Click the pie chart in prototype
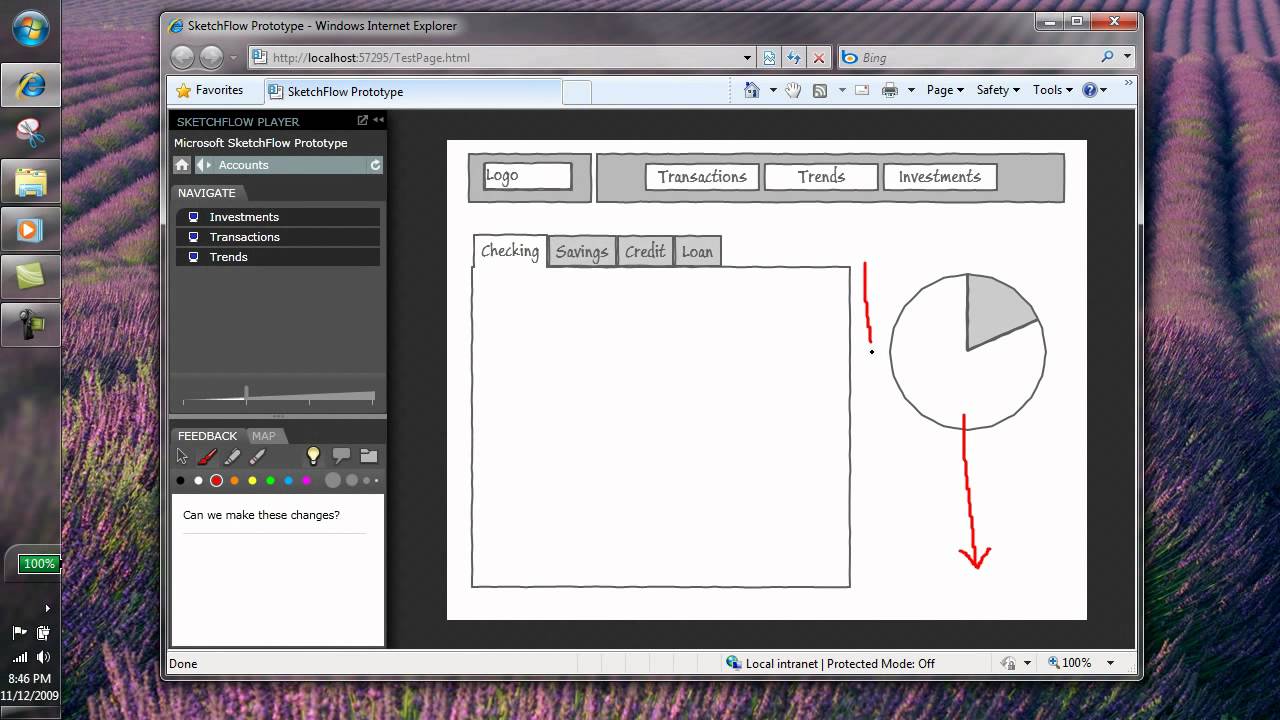This screenshot has width=1280, height=720. [967, 351]
